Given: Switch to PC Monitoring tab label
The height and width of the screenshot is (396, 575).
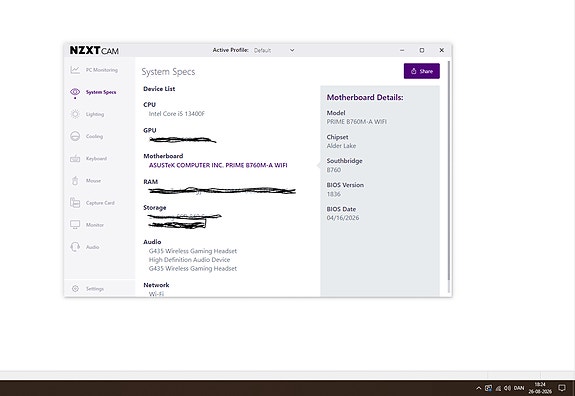Looking at the screenshot, I should [x=102, y=70].
